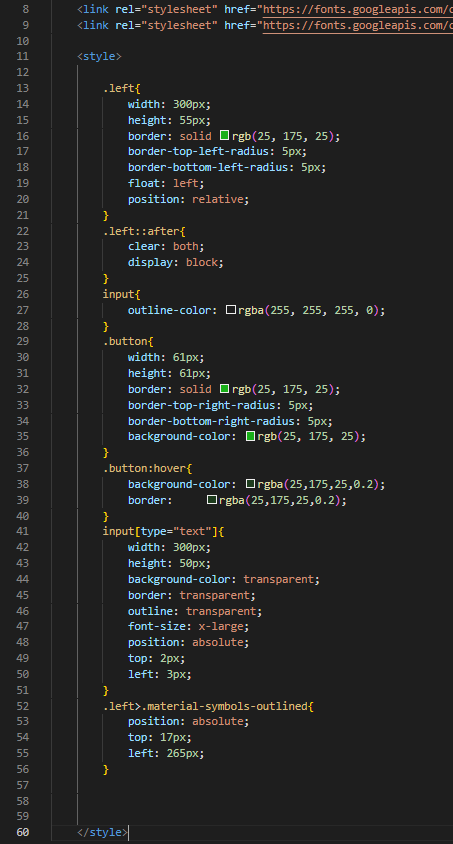Click the input[type="text"] selector
The height and width of the screenshot is (844, 453).
click(163, 531)
